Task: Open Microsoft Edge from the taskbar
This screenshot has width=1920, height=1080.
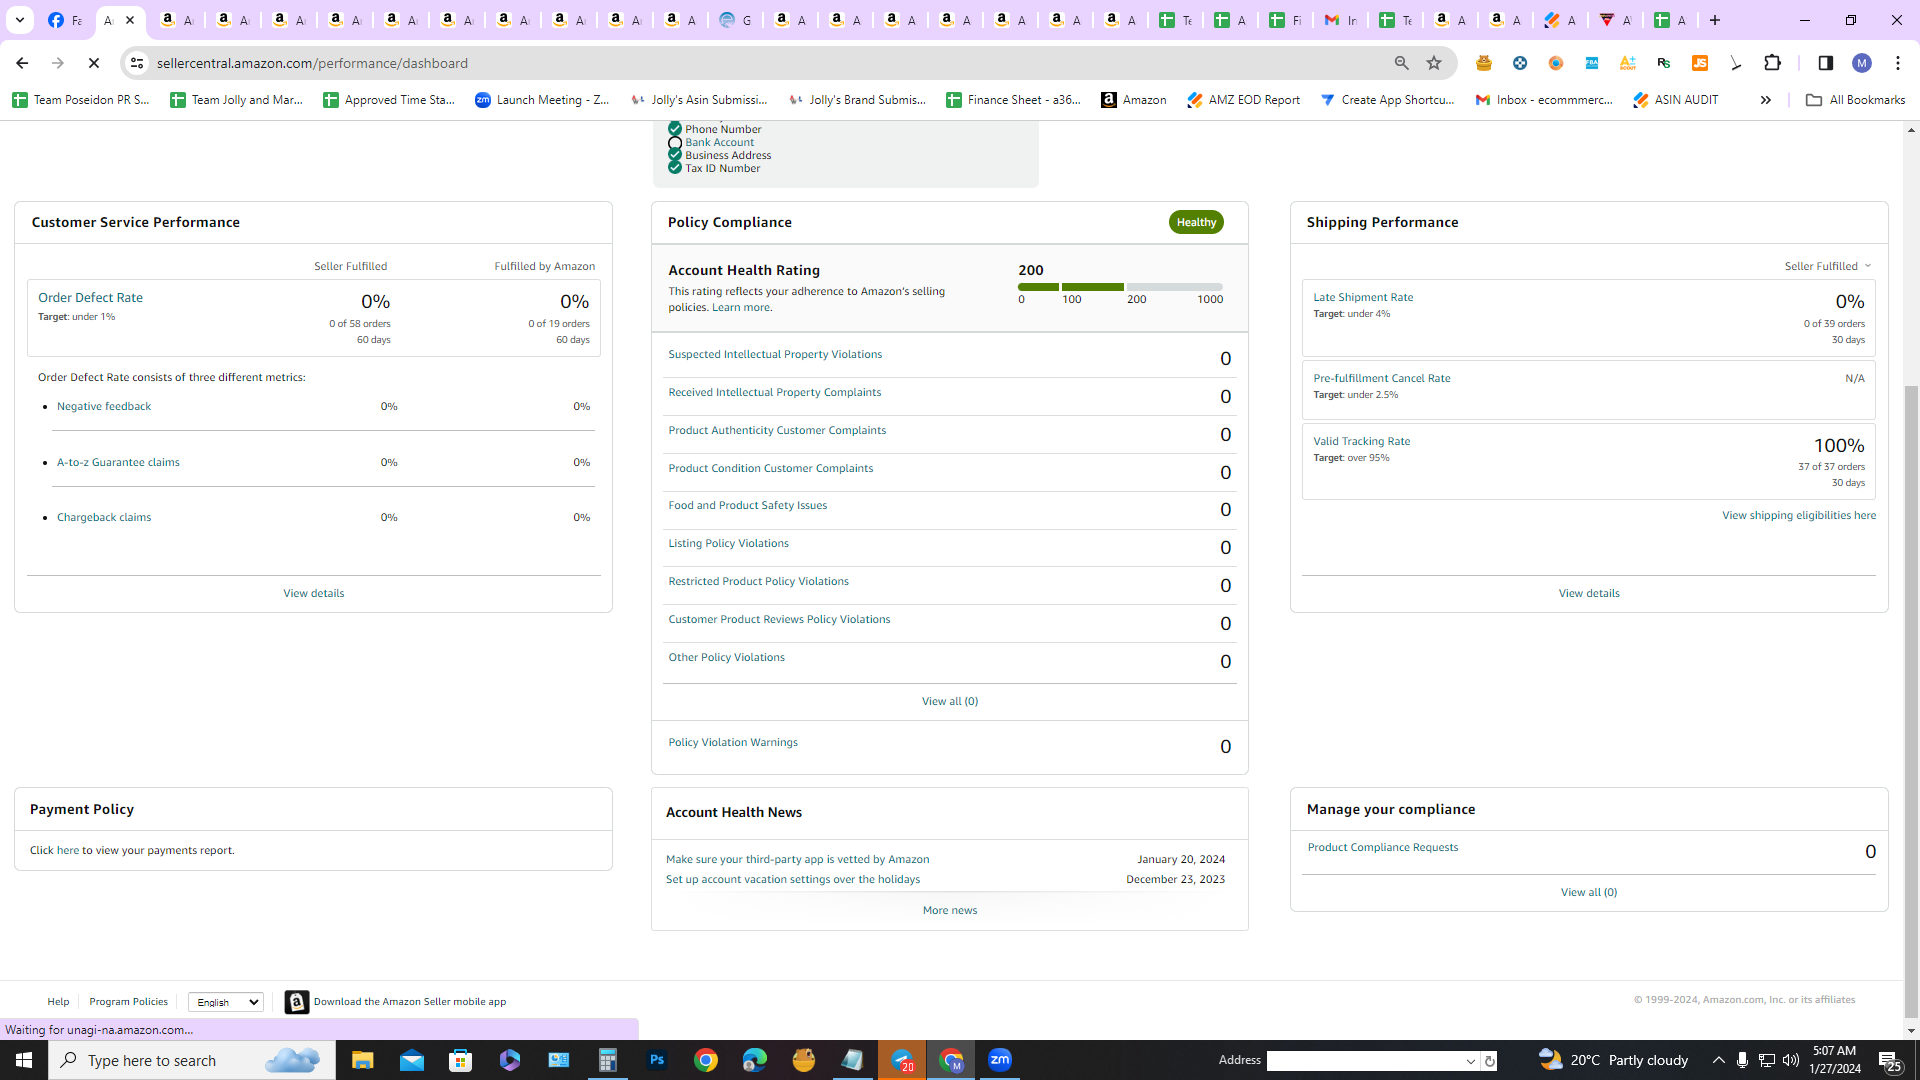Action: click(x=755, y=1060)
